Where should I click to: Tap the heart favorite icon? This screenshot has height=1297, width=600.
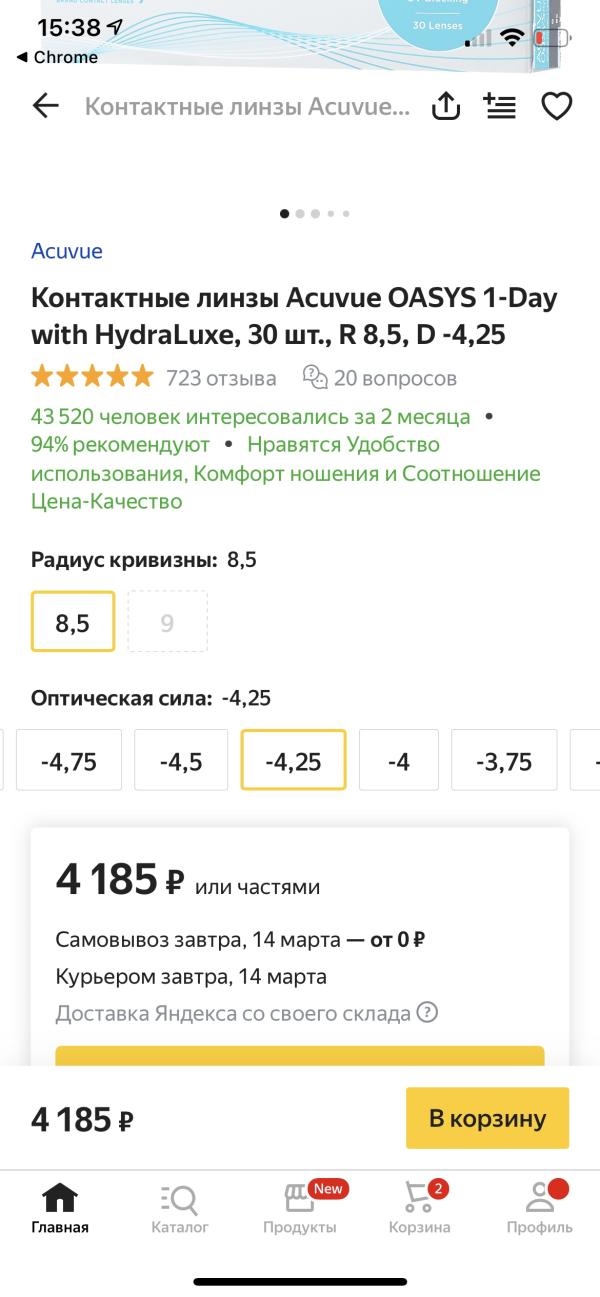(x=557, y=106)
